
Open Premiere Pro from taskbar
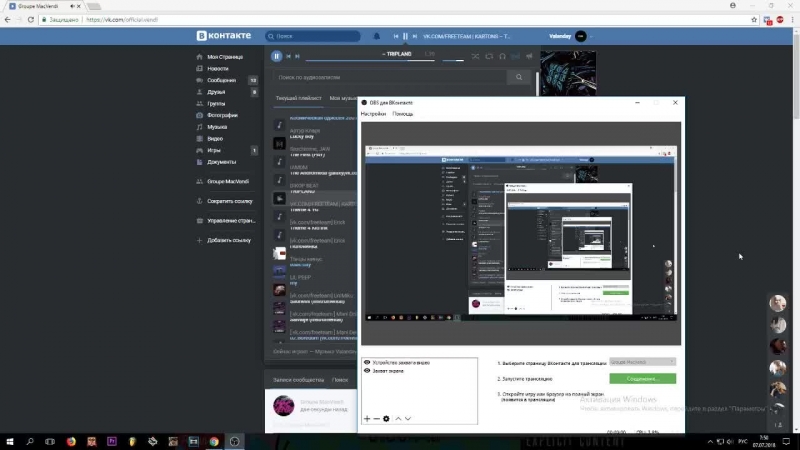coord(112,441)
